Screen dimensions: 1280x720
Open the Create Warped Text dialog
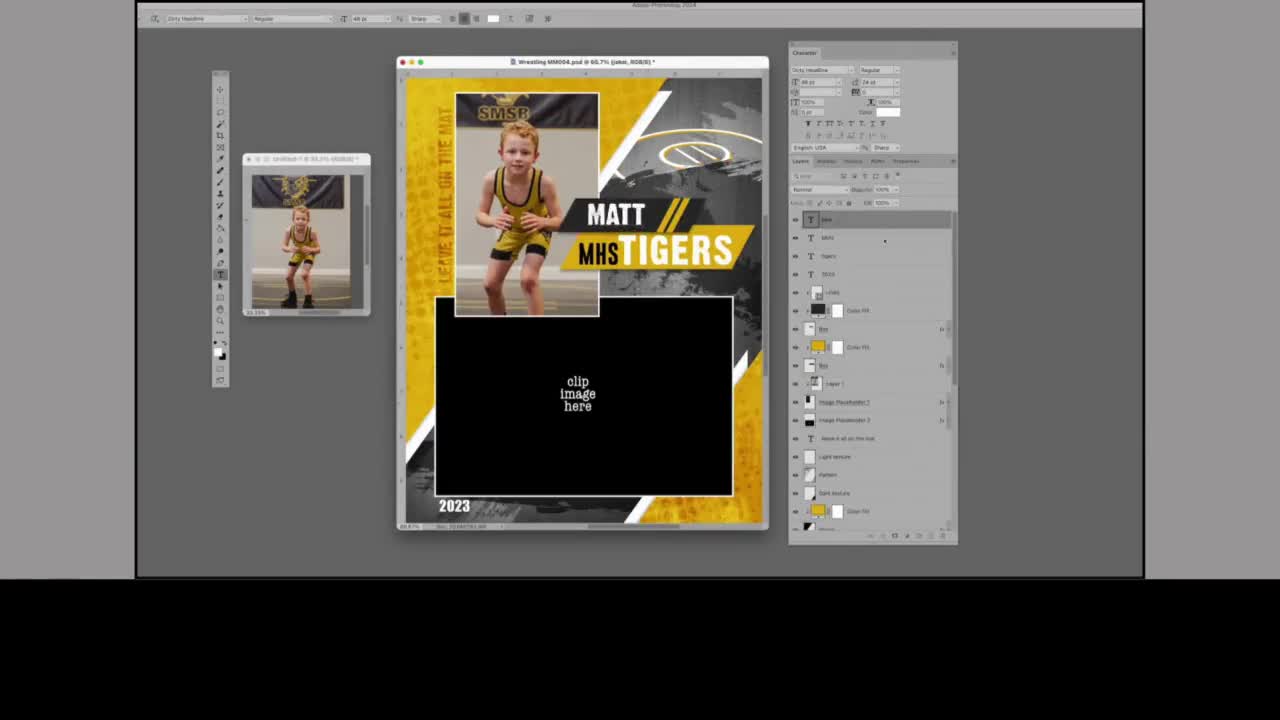(x=511, y=18)
